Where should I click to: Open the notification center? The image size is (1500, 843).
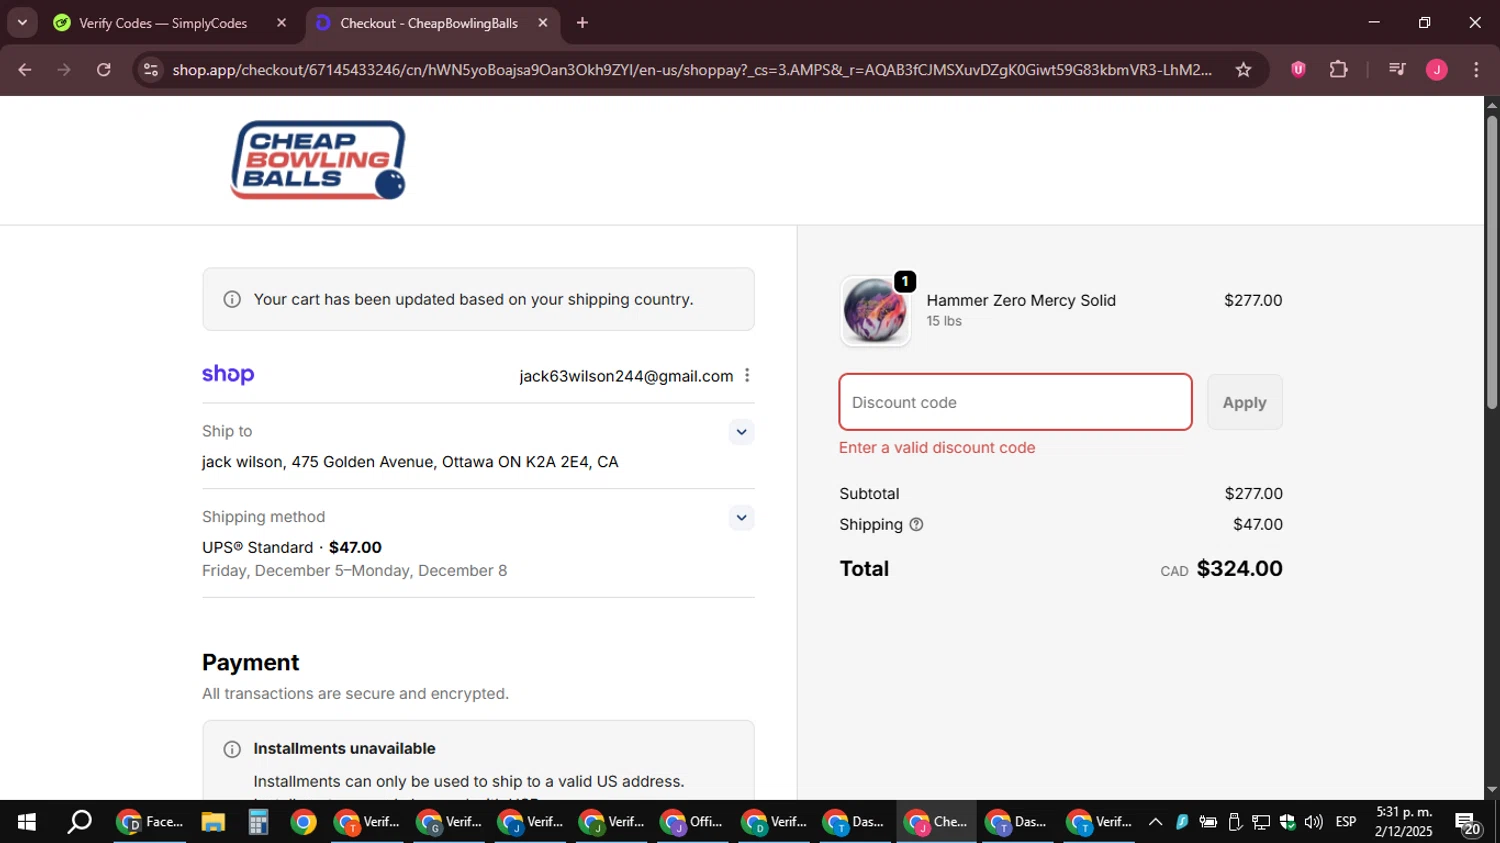click(x=1468, y=824)
